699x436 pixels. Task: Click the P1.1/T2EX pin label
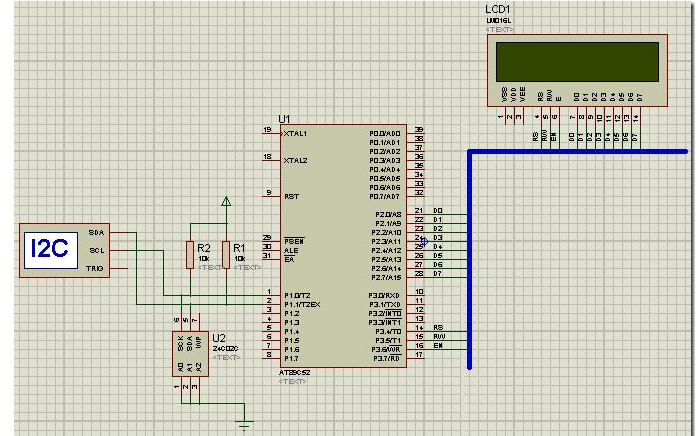[302, 304]
